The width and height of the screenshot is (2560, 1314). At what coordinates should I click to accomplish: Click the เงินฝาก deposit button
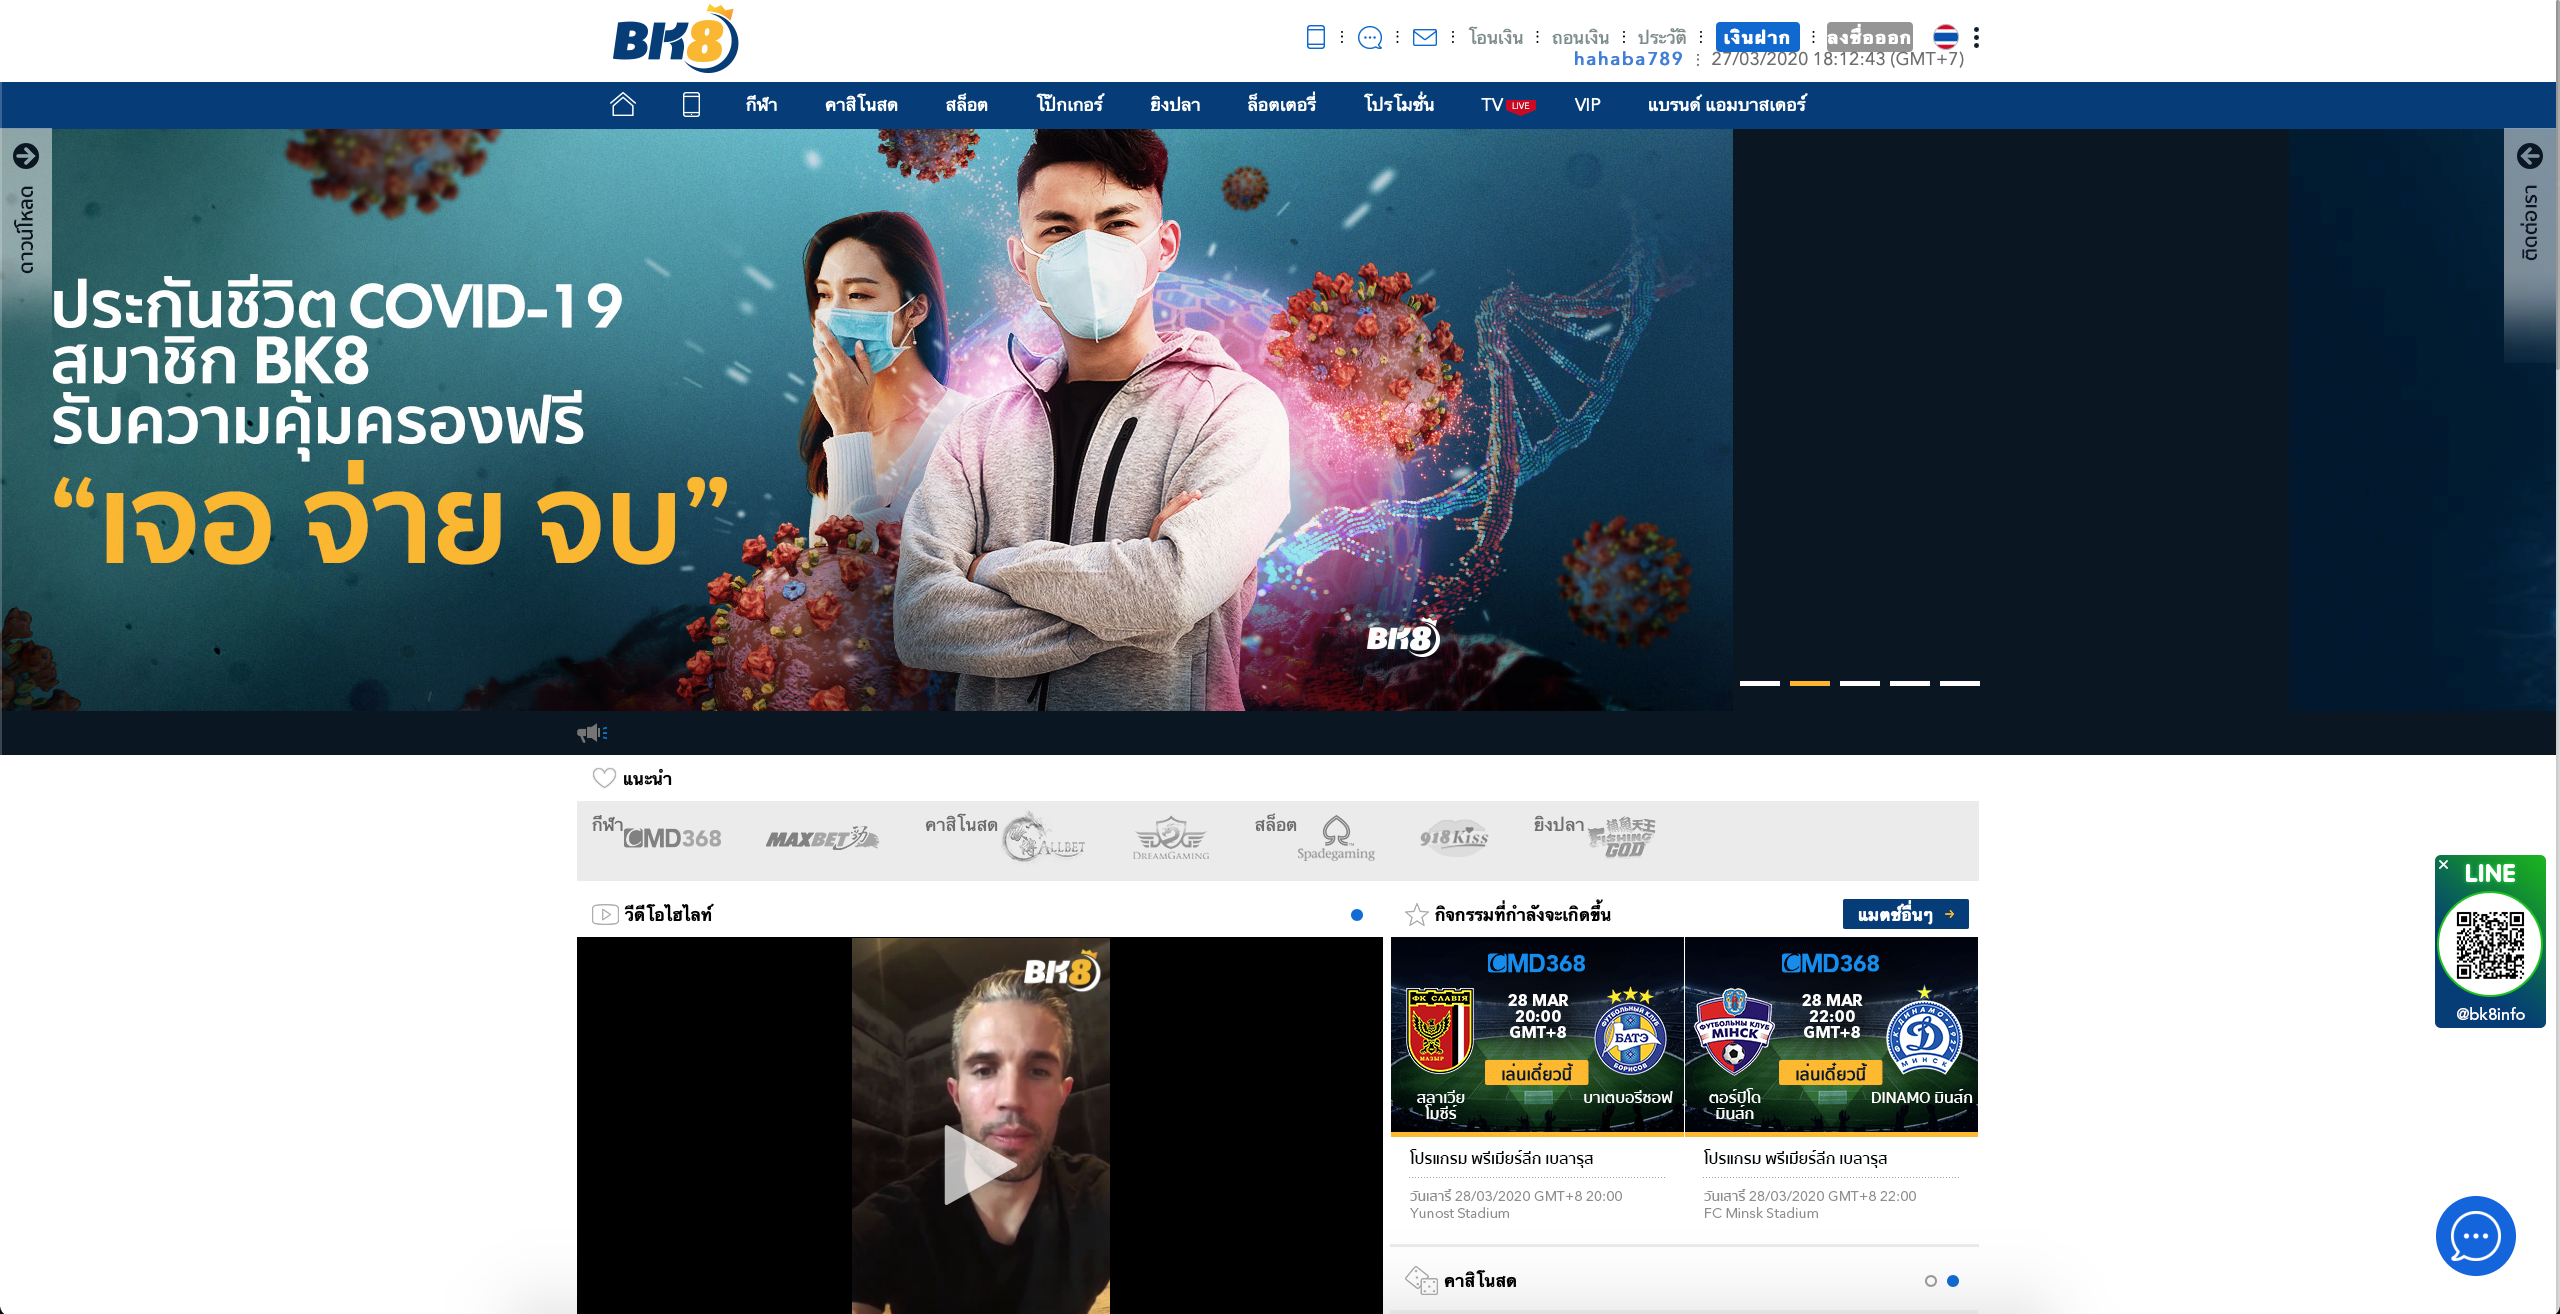pos(1758,36)
